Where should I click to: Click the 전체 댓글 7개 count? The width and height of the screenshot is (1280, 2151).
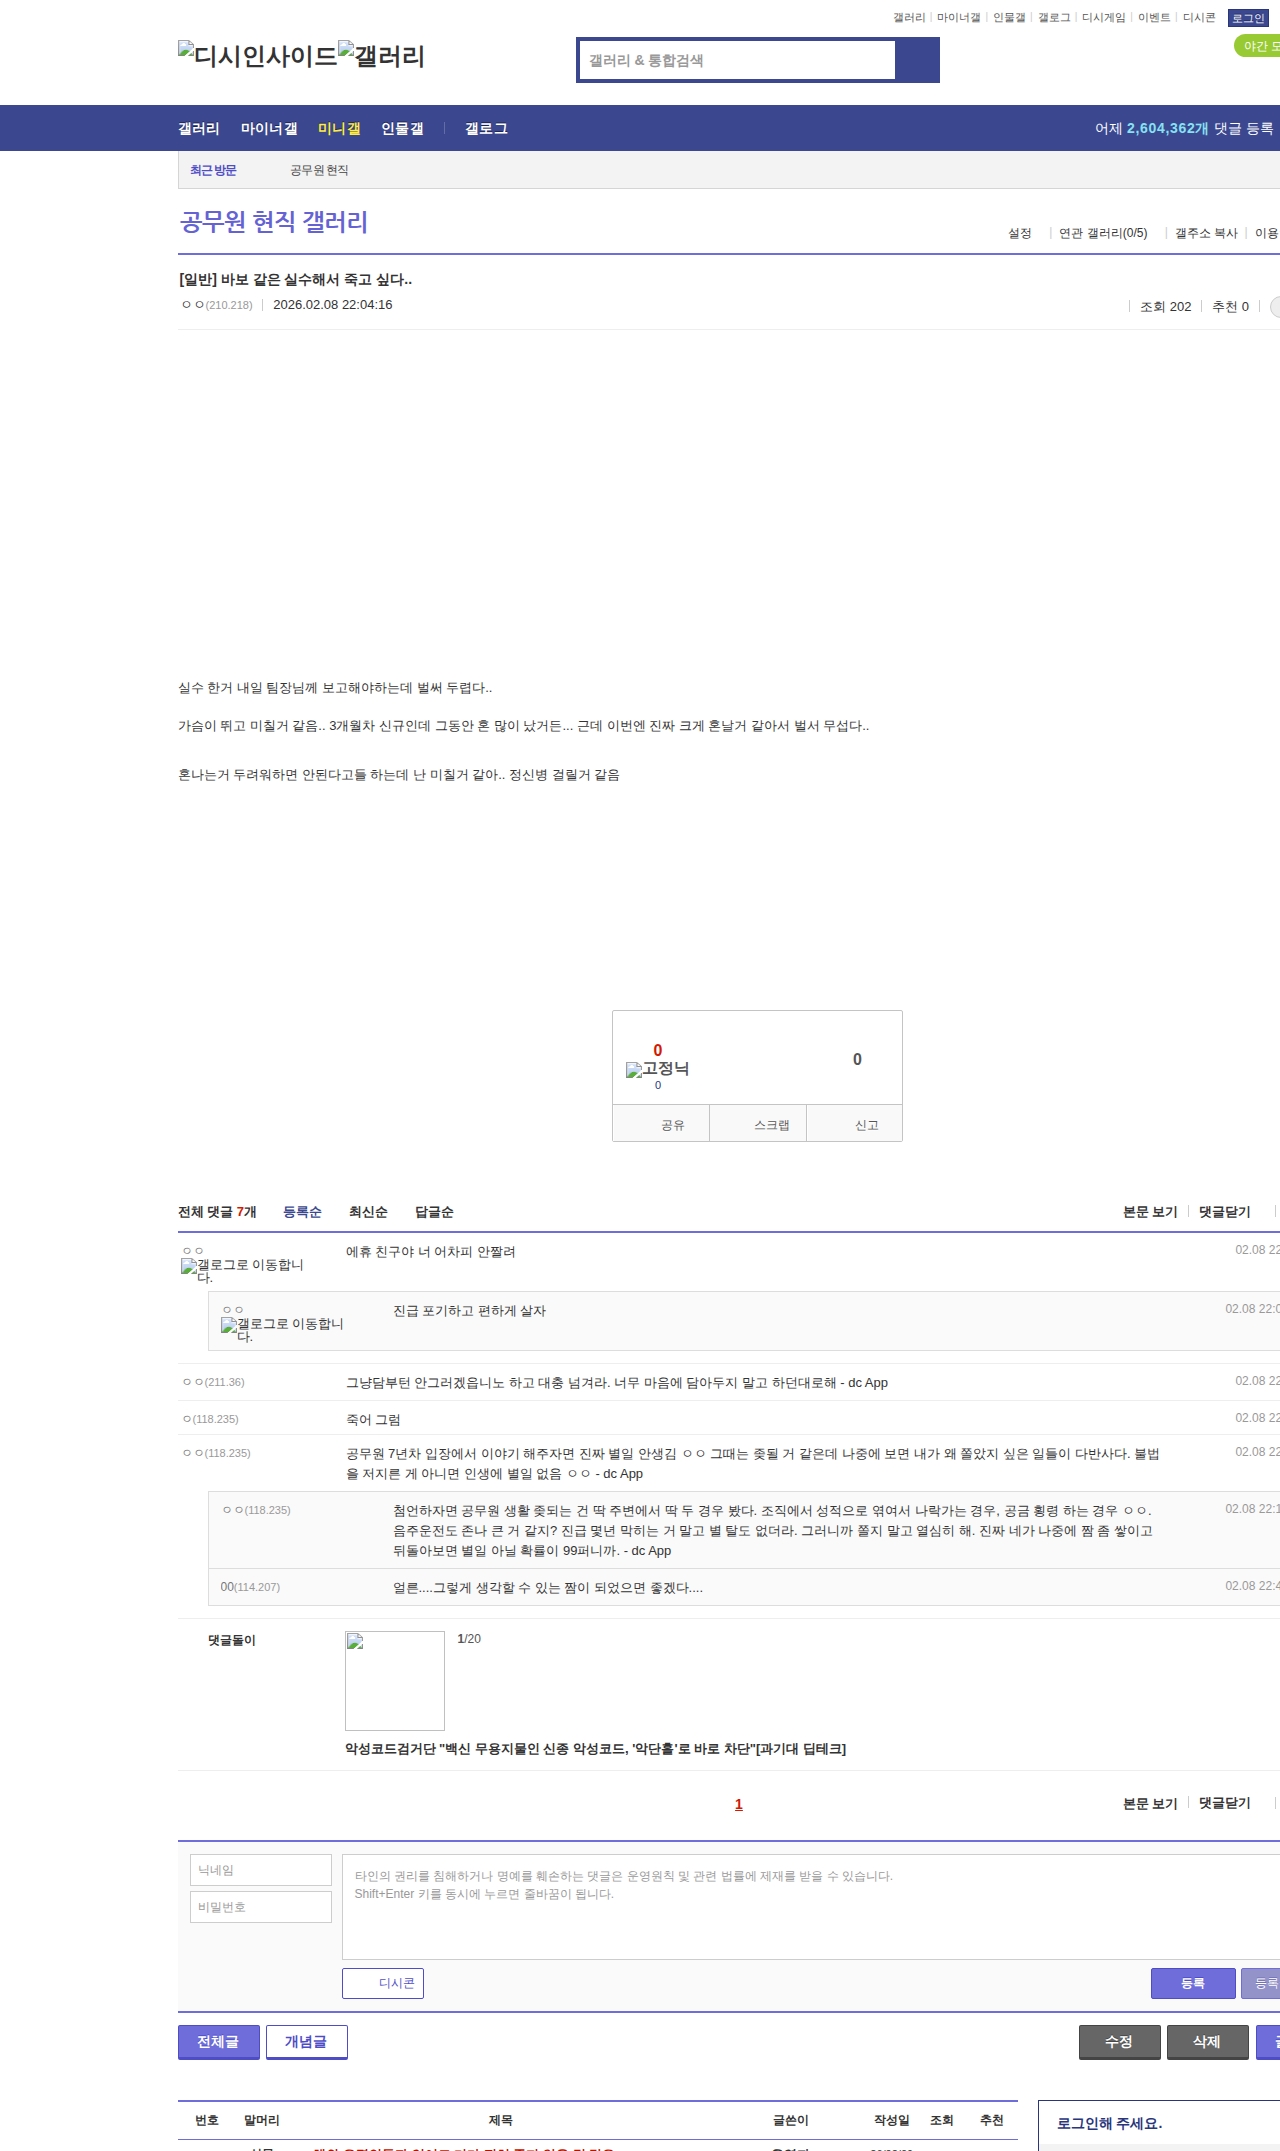pyautogui.click(x=217, y=1212)
